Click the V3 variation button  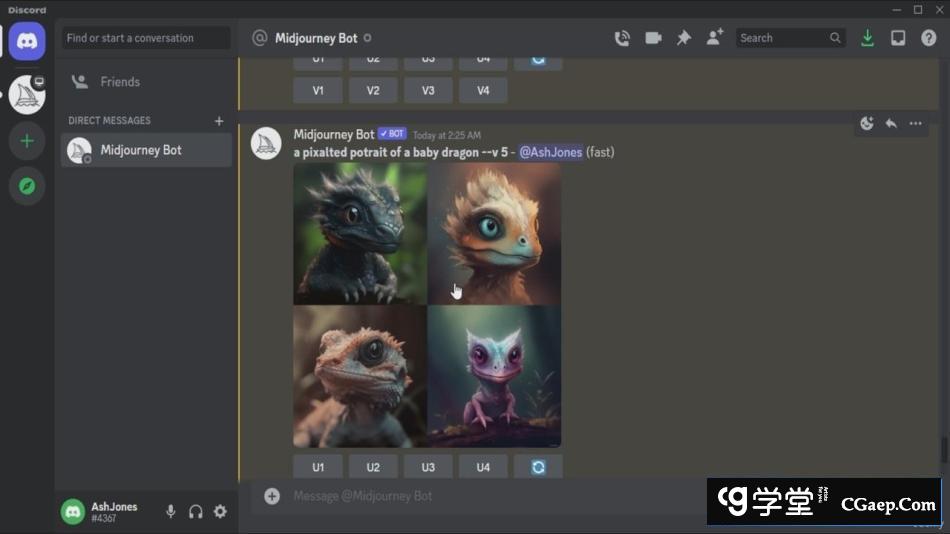[x=428, y=90]
